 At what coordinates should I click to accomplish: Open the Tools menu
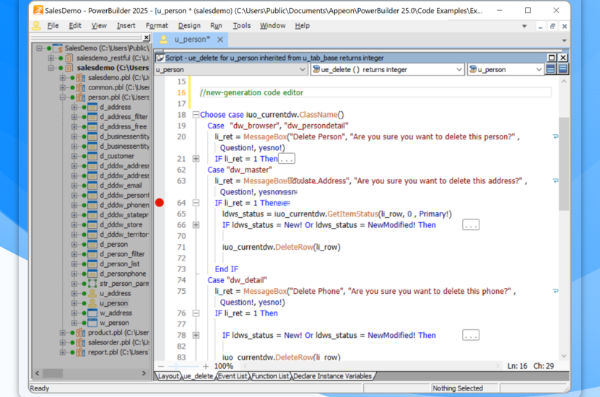coord(241,26)
